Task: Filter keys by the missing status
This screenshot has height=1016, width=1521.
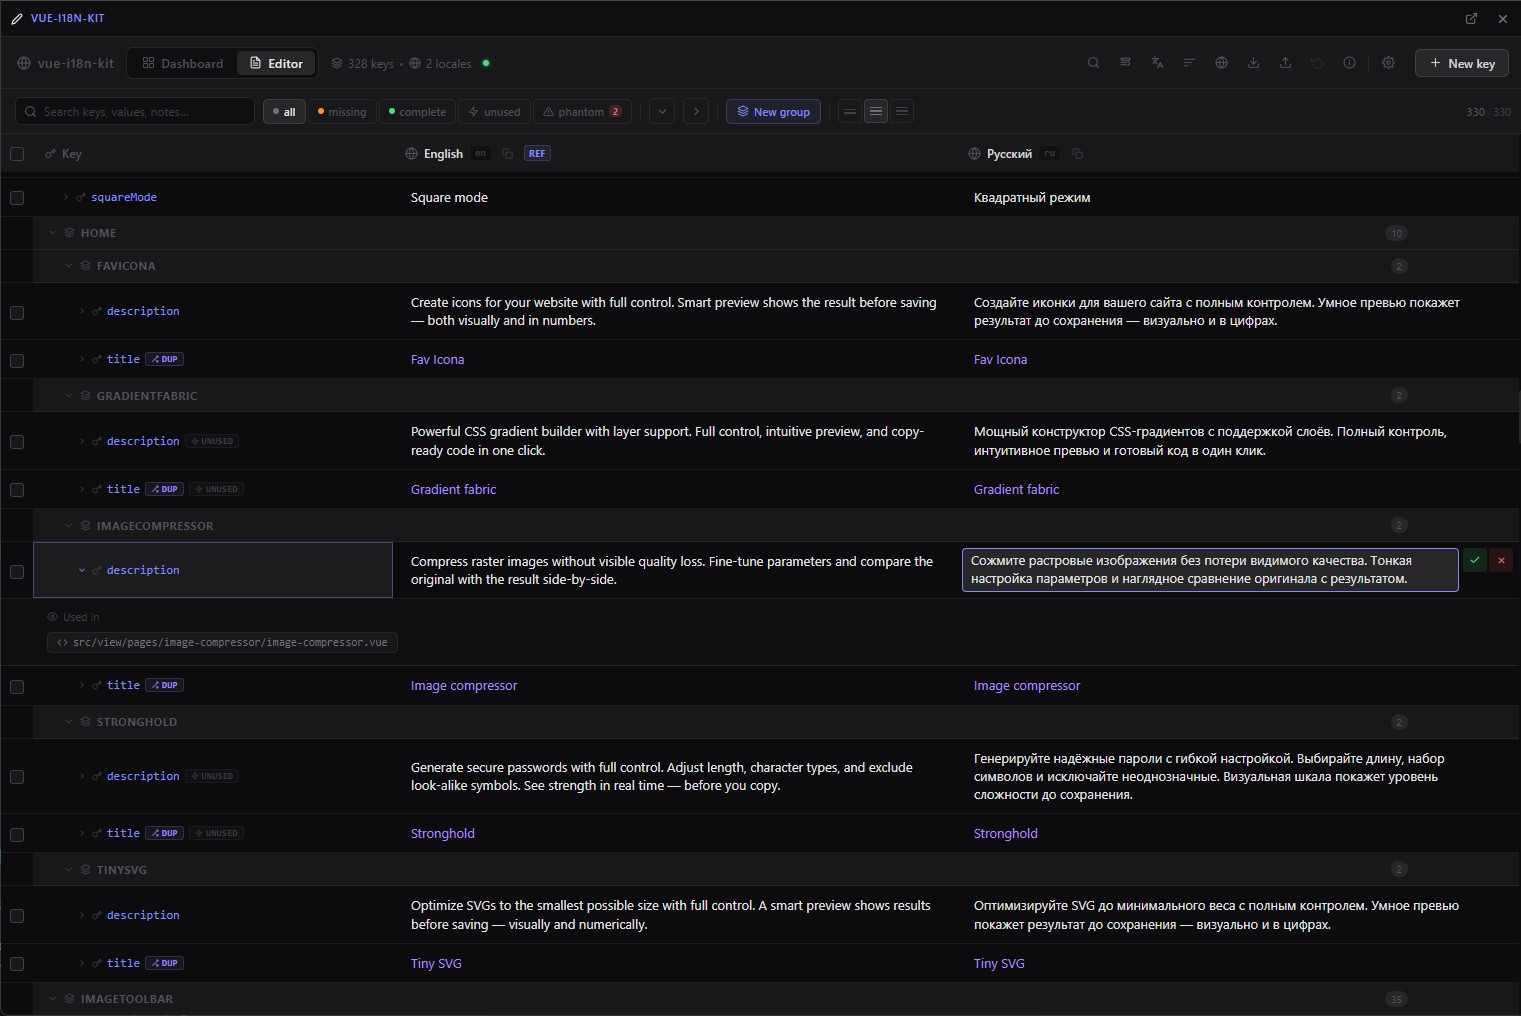Action: tap(342, 112)
